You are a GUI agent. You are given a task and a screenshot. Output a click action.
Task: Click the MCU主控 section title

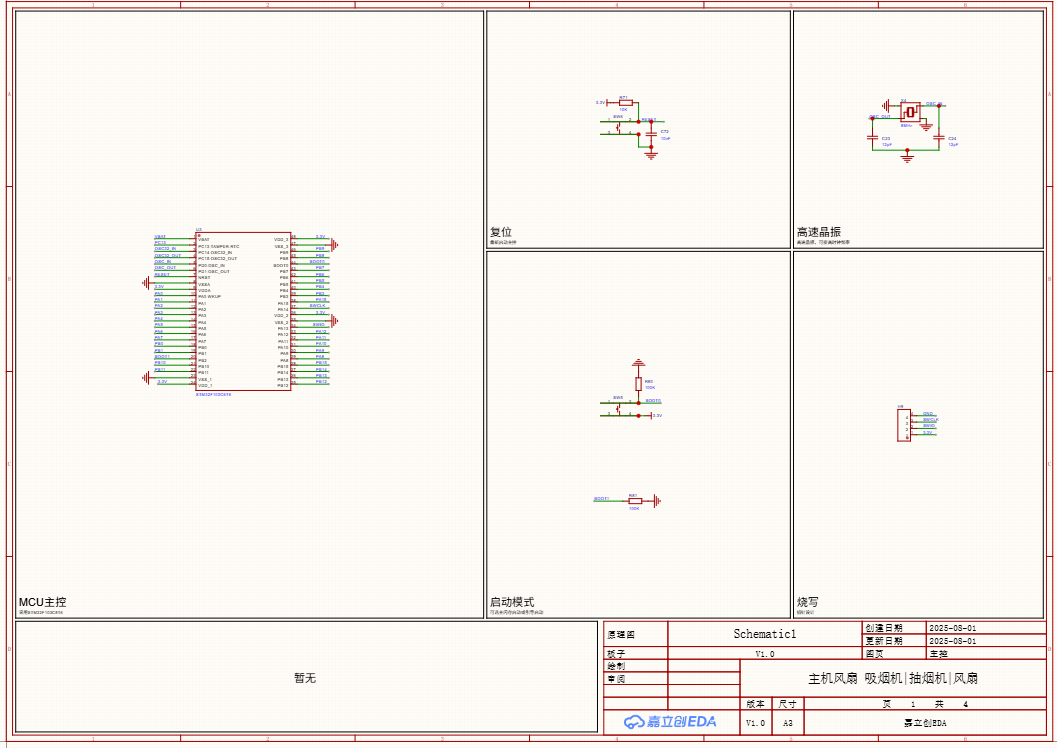pos(42,602)
